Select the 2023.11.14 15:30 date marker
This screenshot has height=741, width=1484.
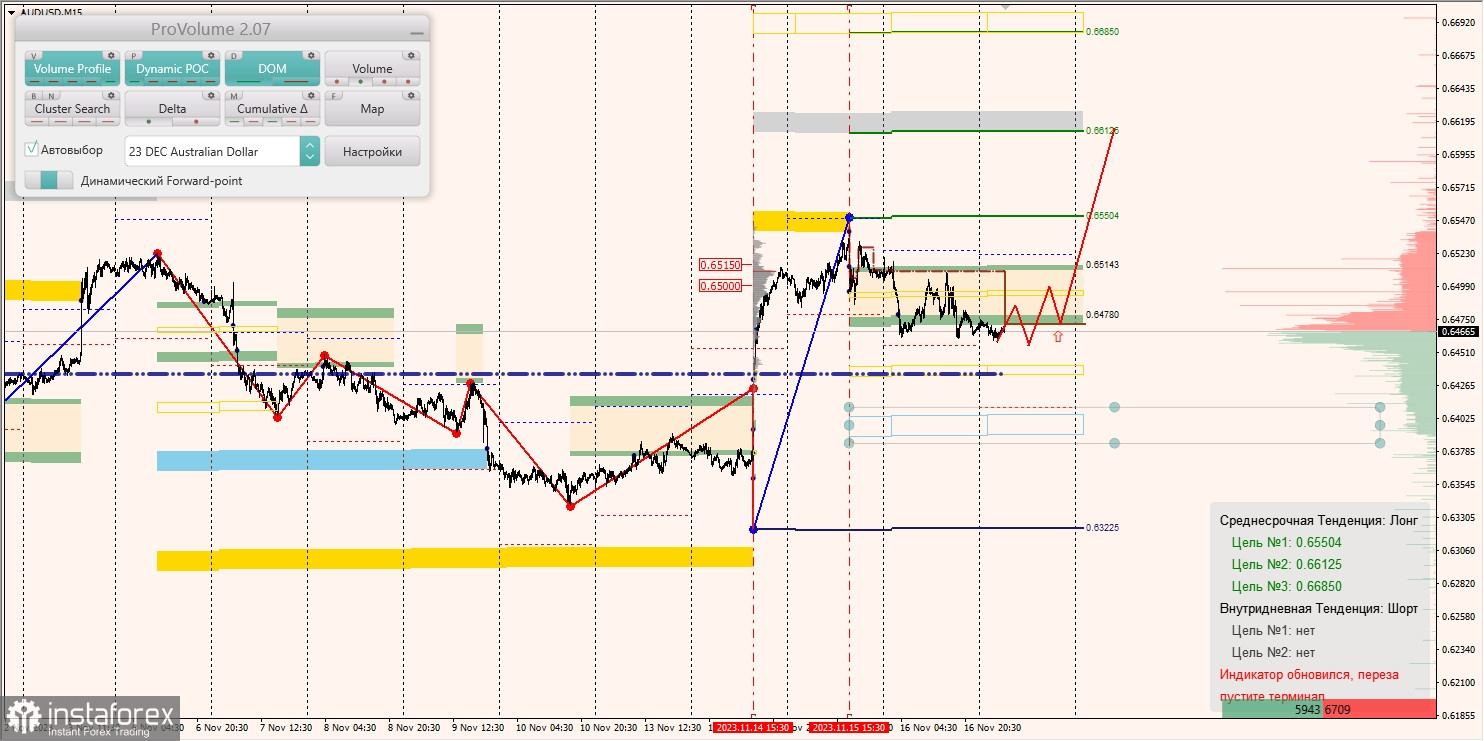(x=752, y=728)
